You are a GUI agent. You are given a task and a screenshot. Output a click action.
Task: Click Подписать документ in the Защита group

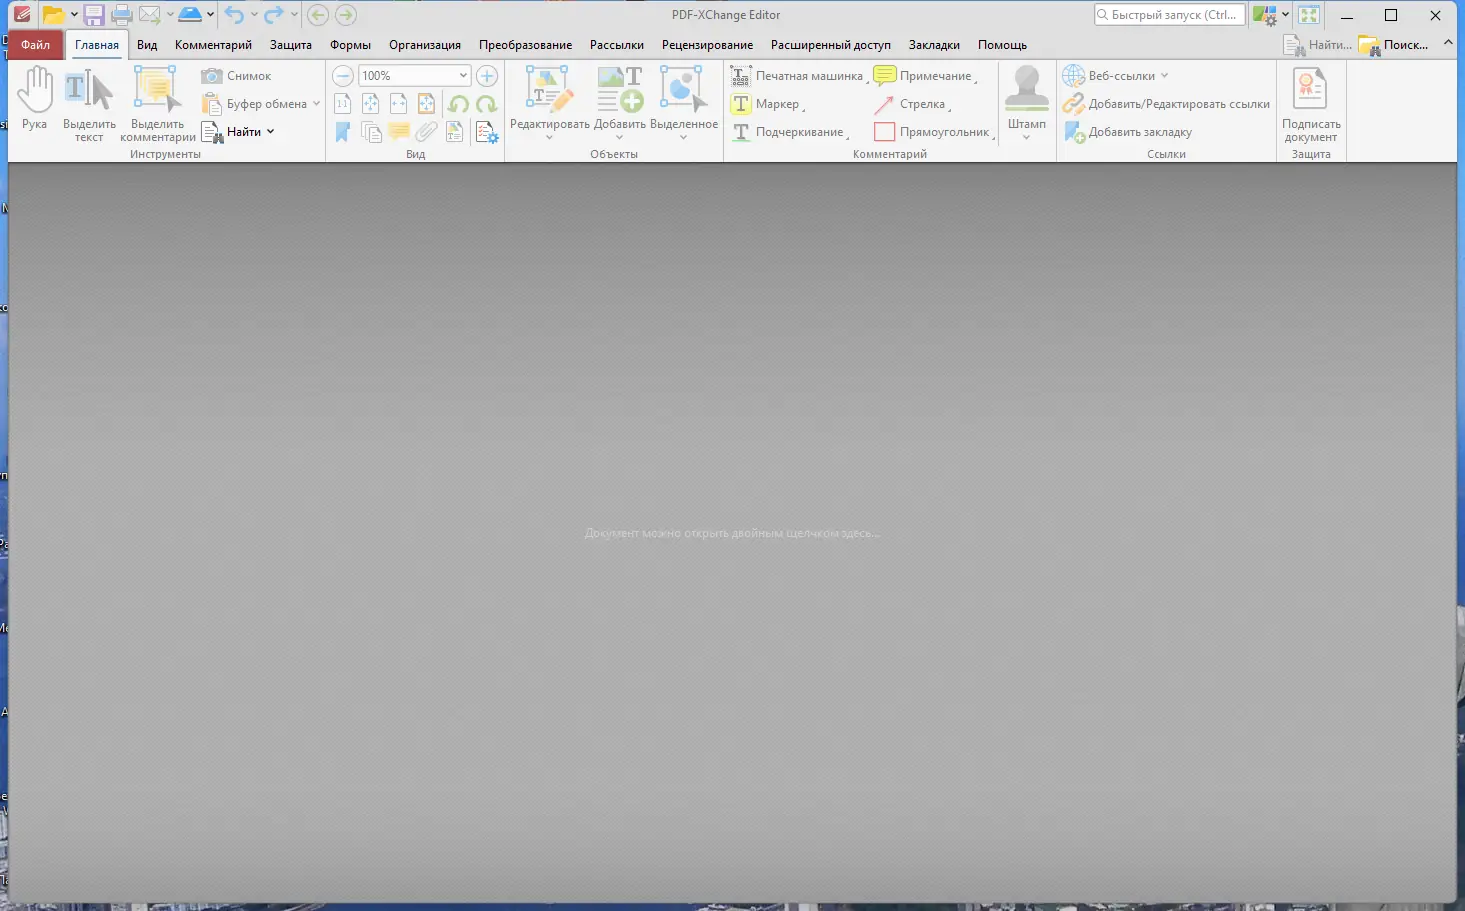1310,104
